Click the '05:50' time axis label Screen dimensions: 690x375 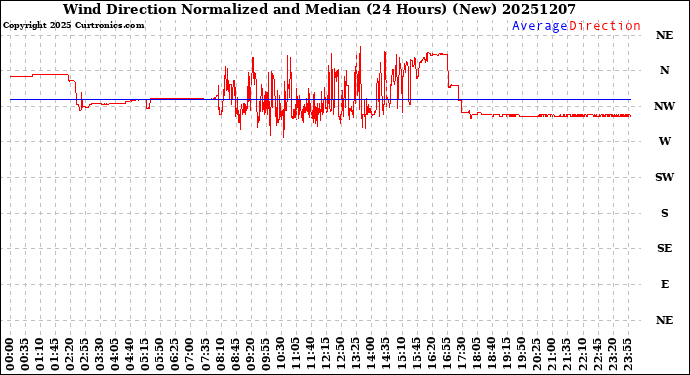159,354
